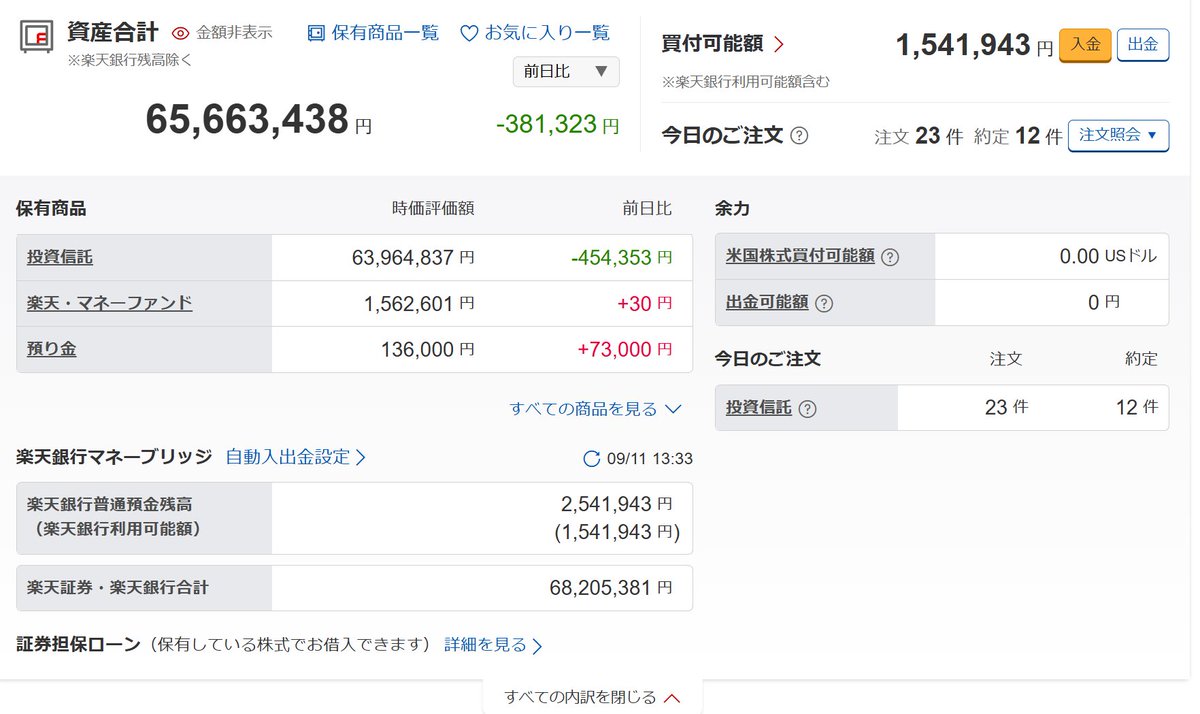Open 投資信託 in 今日のご注文 table
Viewport: 1200px width, 714px height.
759,407
